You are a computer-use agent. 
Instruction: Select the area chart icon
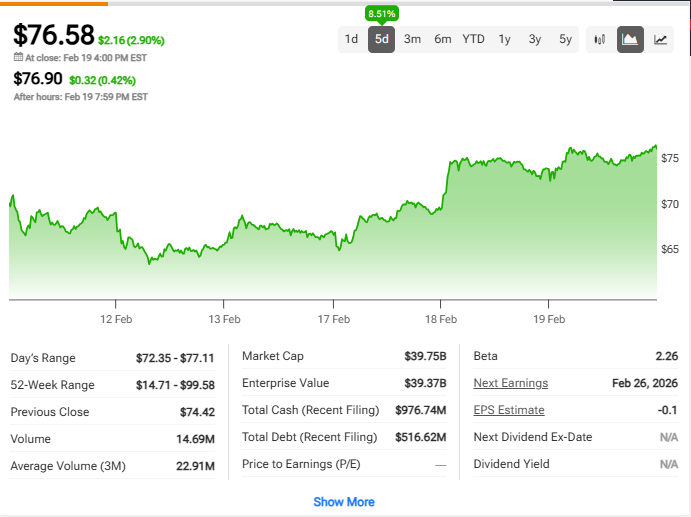[x=630, y=40]
